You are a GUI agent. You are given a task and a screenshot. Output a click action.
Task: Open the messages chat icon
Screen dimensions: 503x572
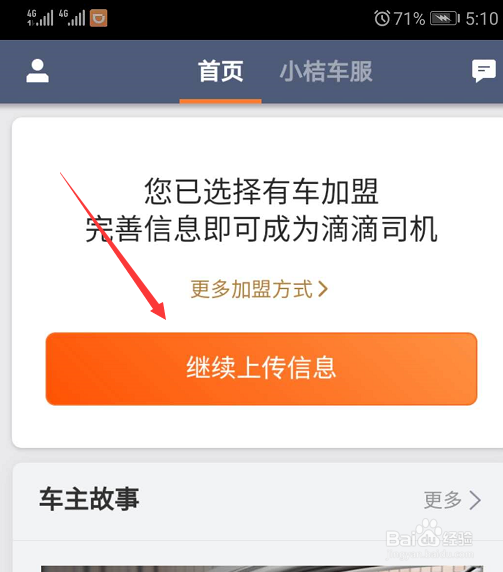484,71
